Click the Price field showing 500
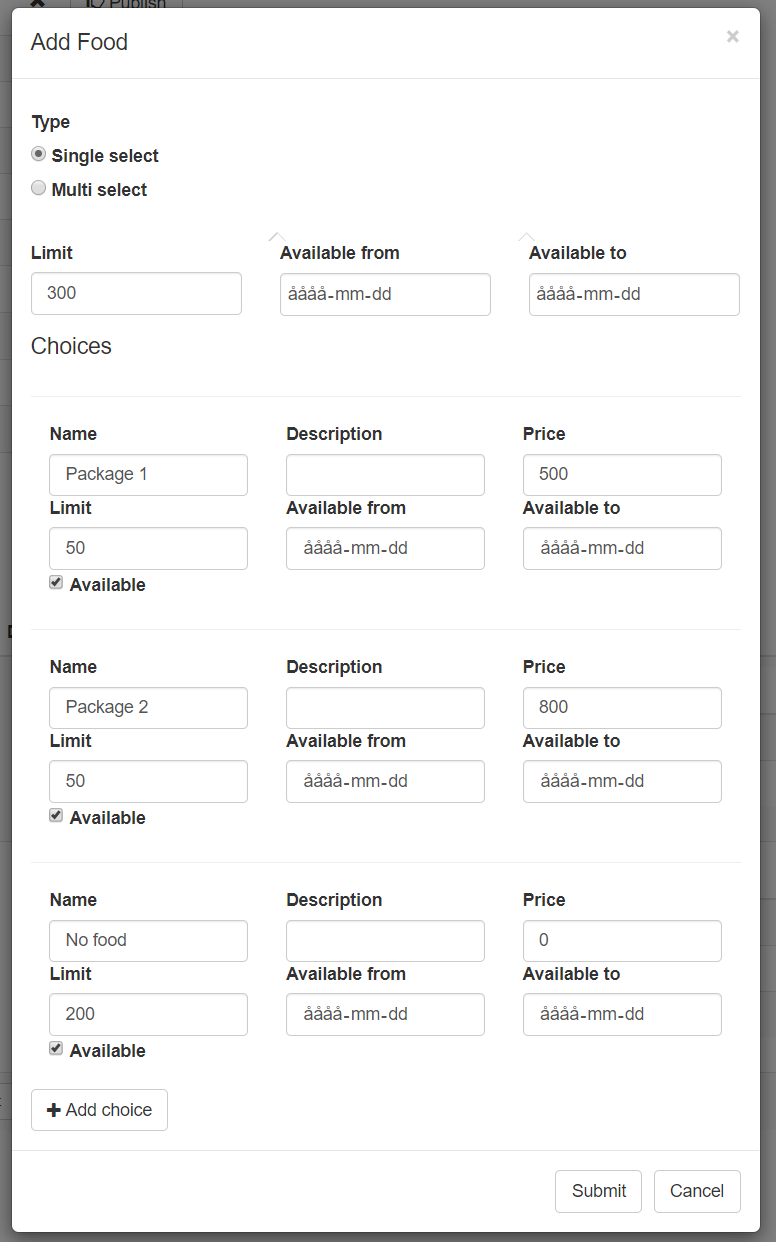The height and width of the screenshot is (1243, 776). tap(621, 475)
